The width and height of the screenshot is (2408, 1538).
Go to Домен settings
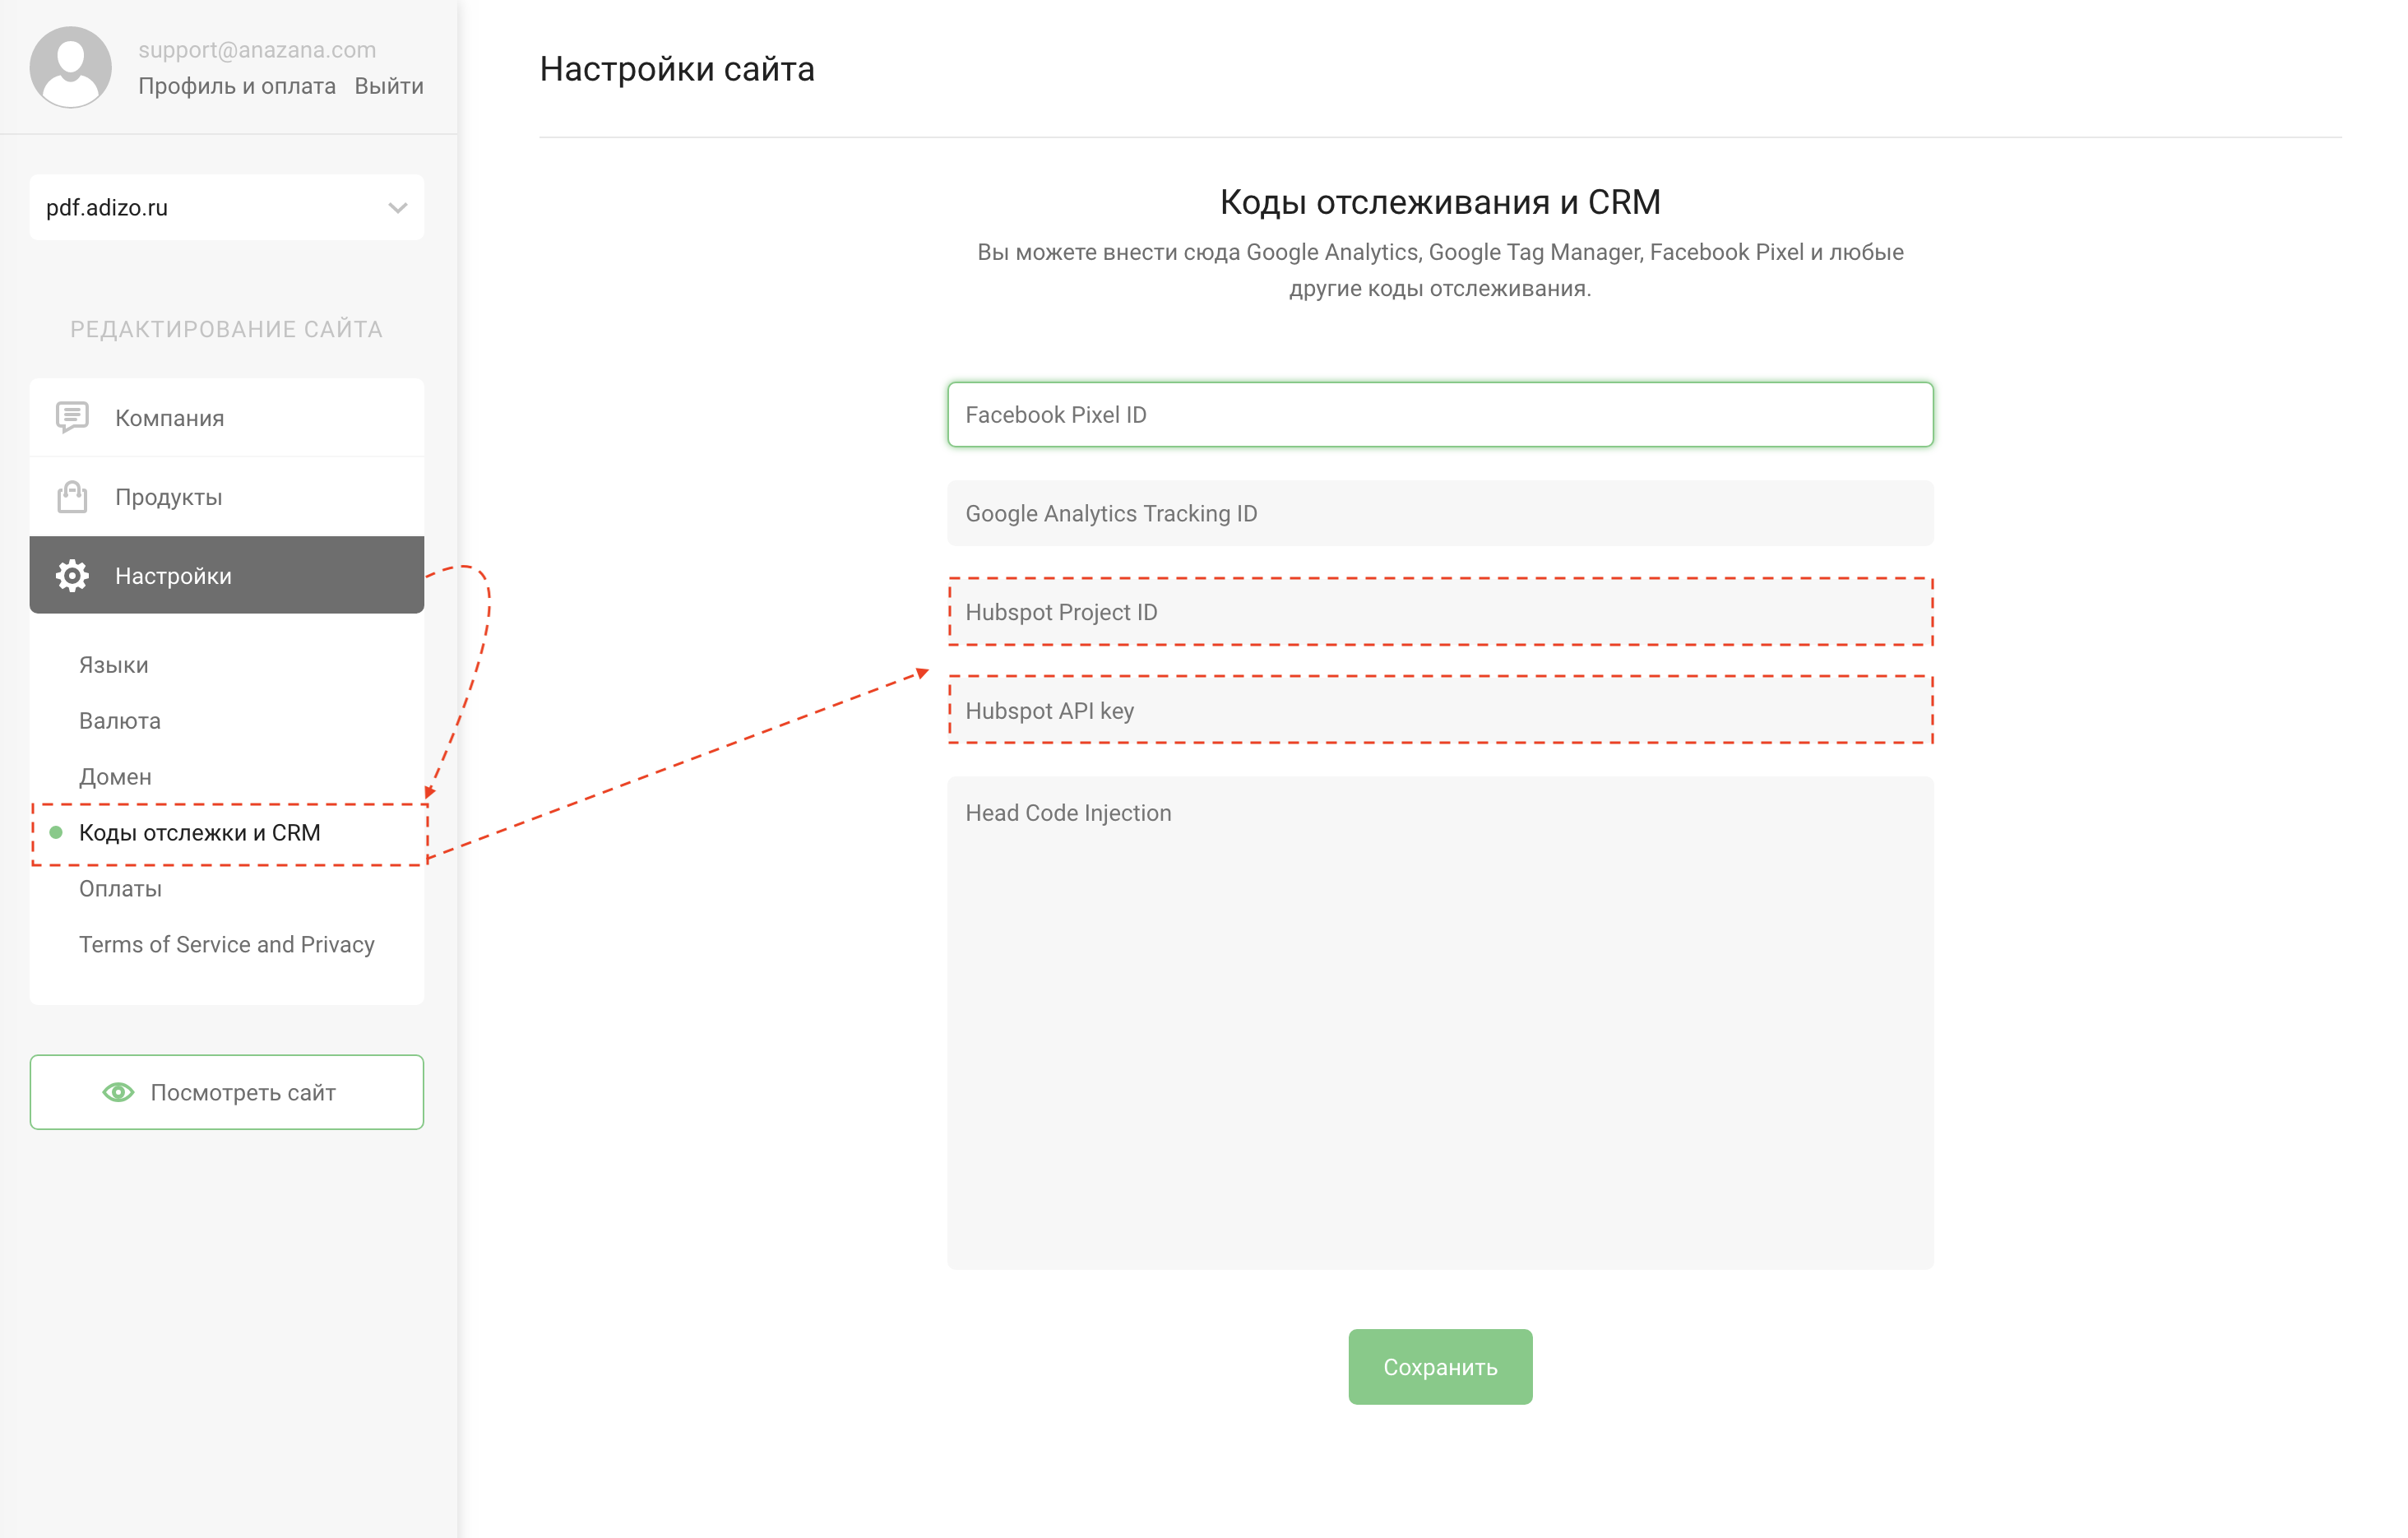pyautogui.click(x=115, y=777)
